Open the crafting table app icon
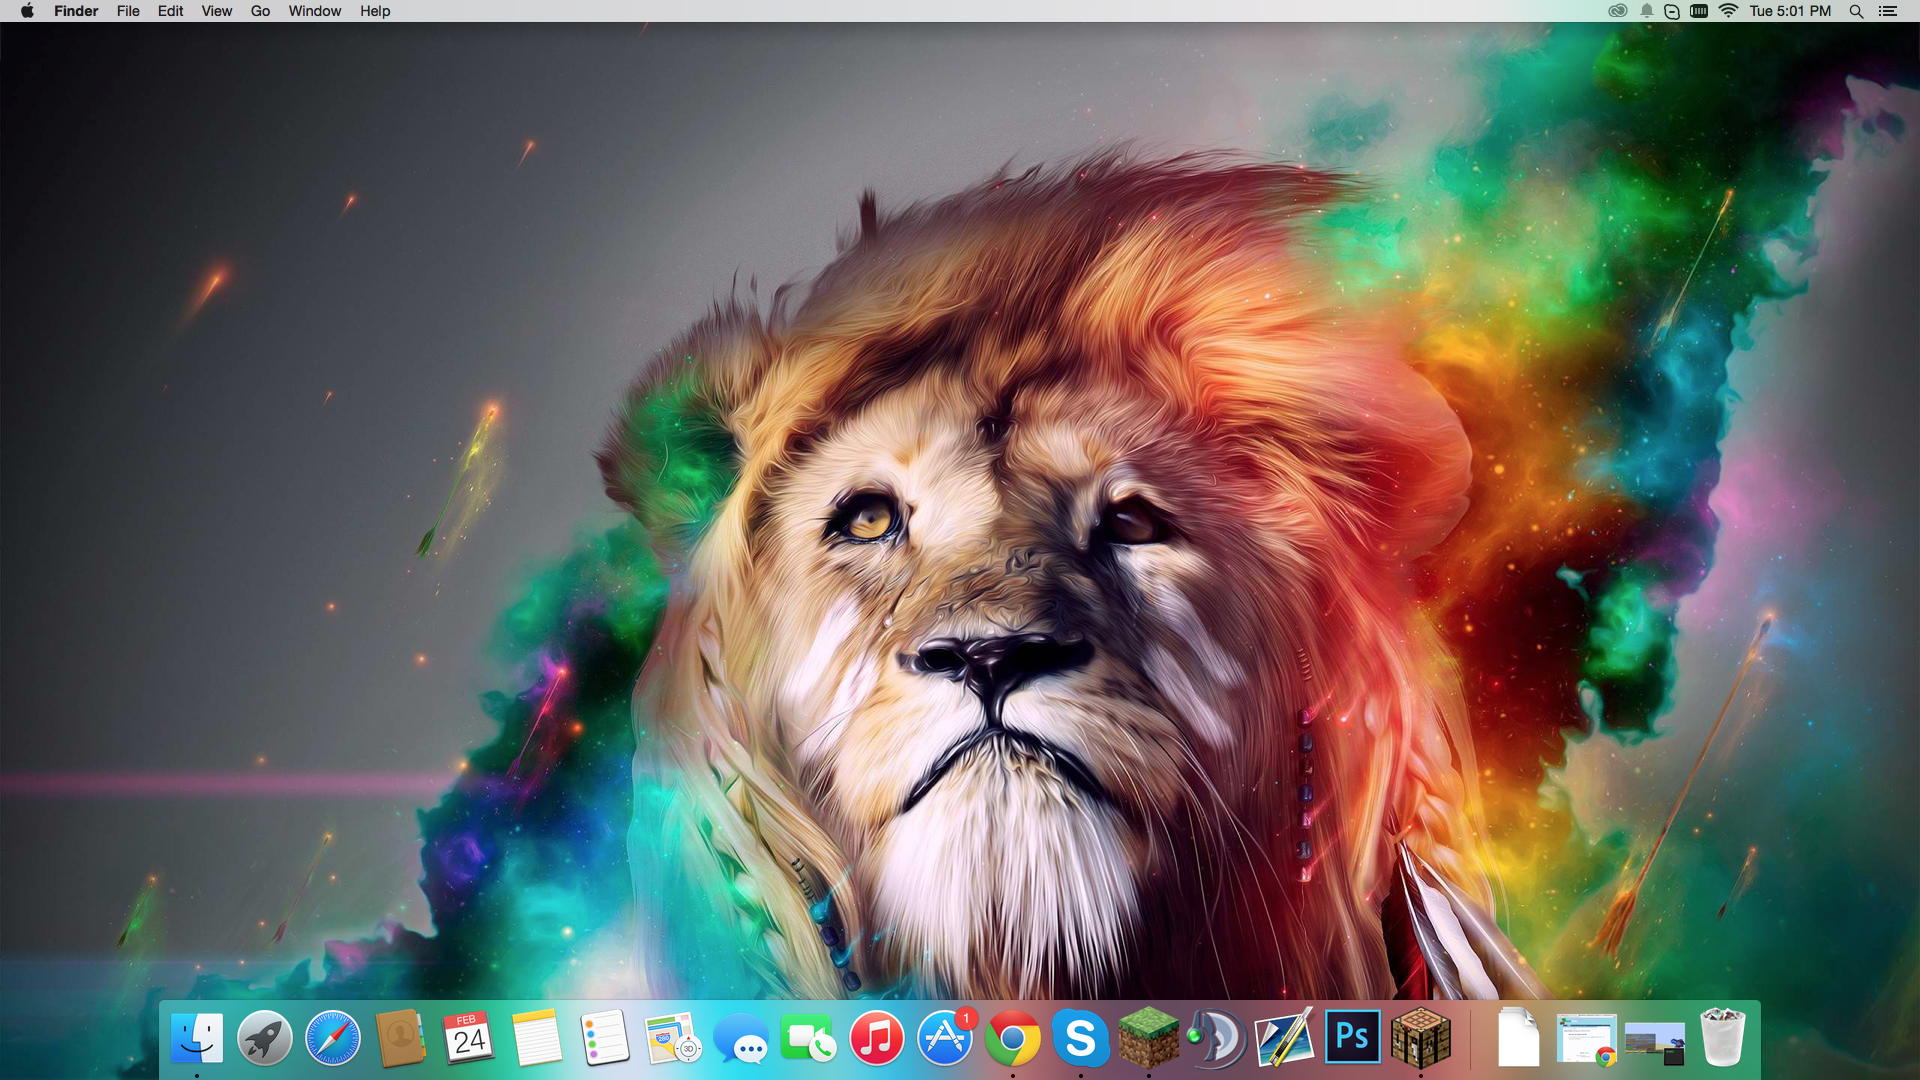 click(1421, 1038)
